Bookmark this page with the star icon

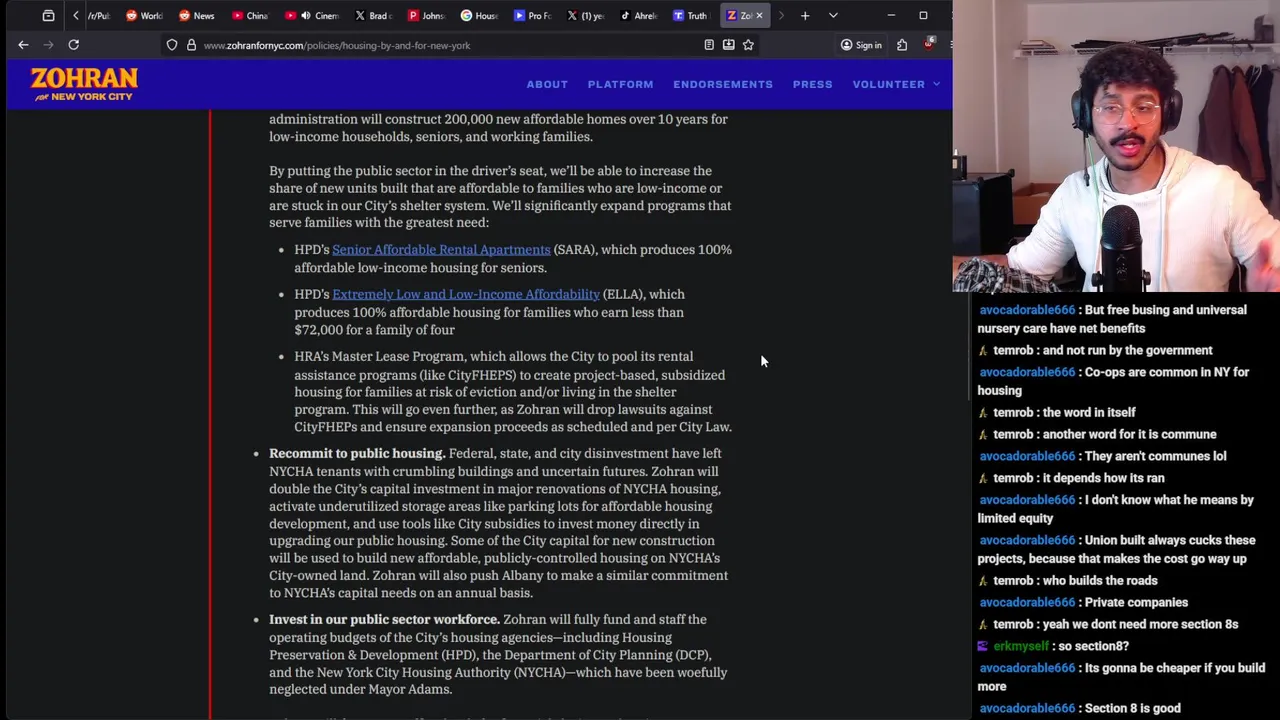pyautogui.click(x=748, y=45)
